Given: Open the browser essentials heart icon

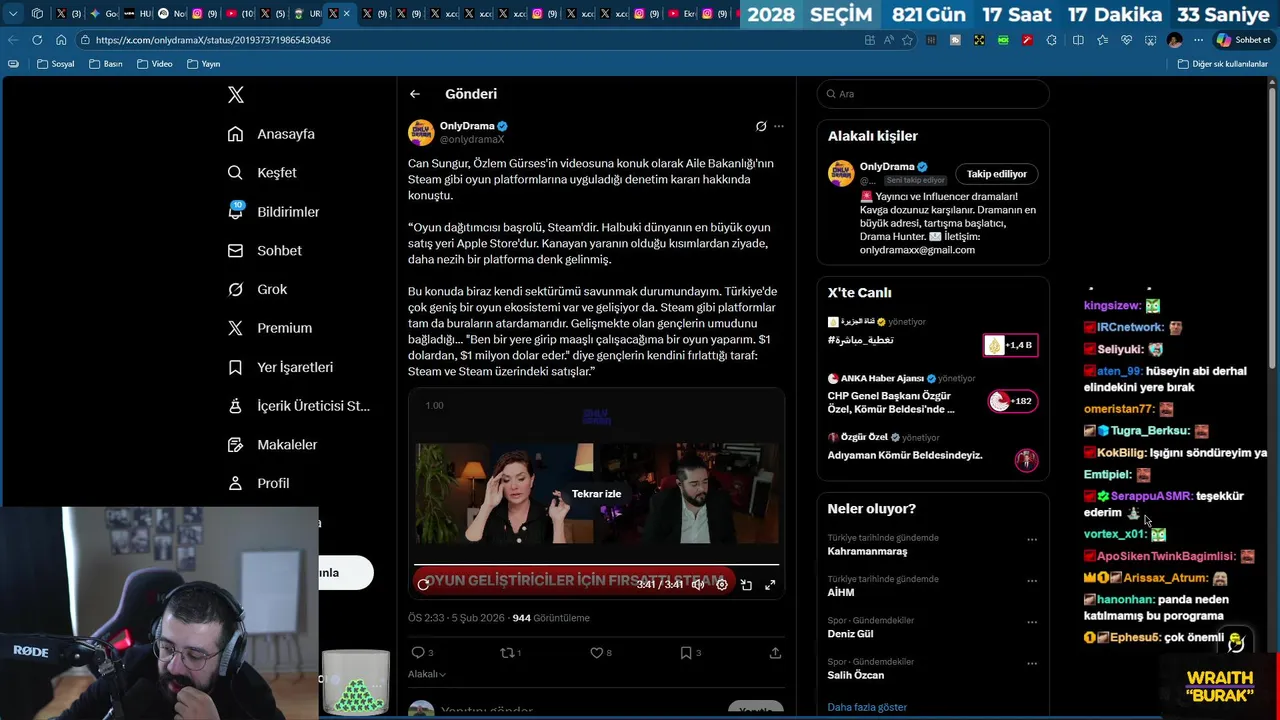Looking at the screenshot, I should pos(1127,40).
